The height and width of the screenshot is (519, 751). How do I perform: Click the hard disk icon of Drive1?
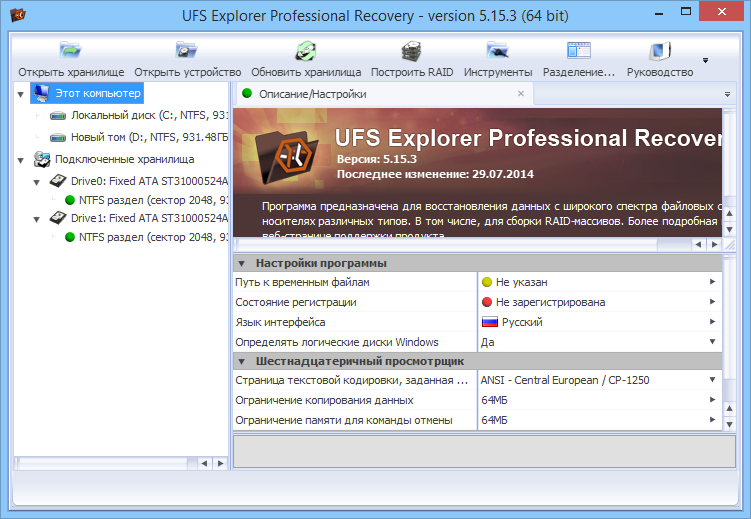click(58, 218)
